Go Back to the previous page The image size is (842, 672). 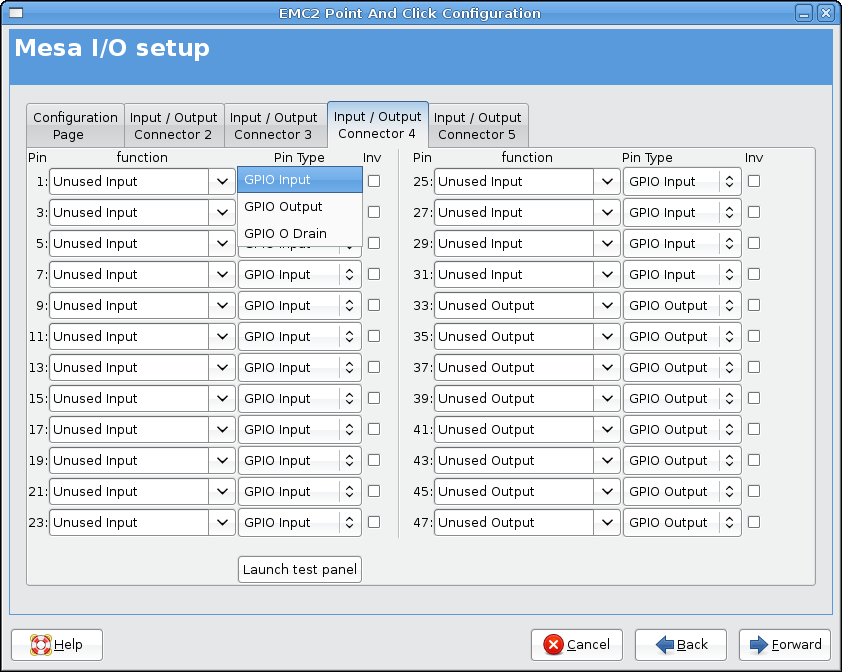[681, 645]
